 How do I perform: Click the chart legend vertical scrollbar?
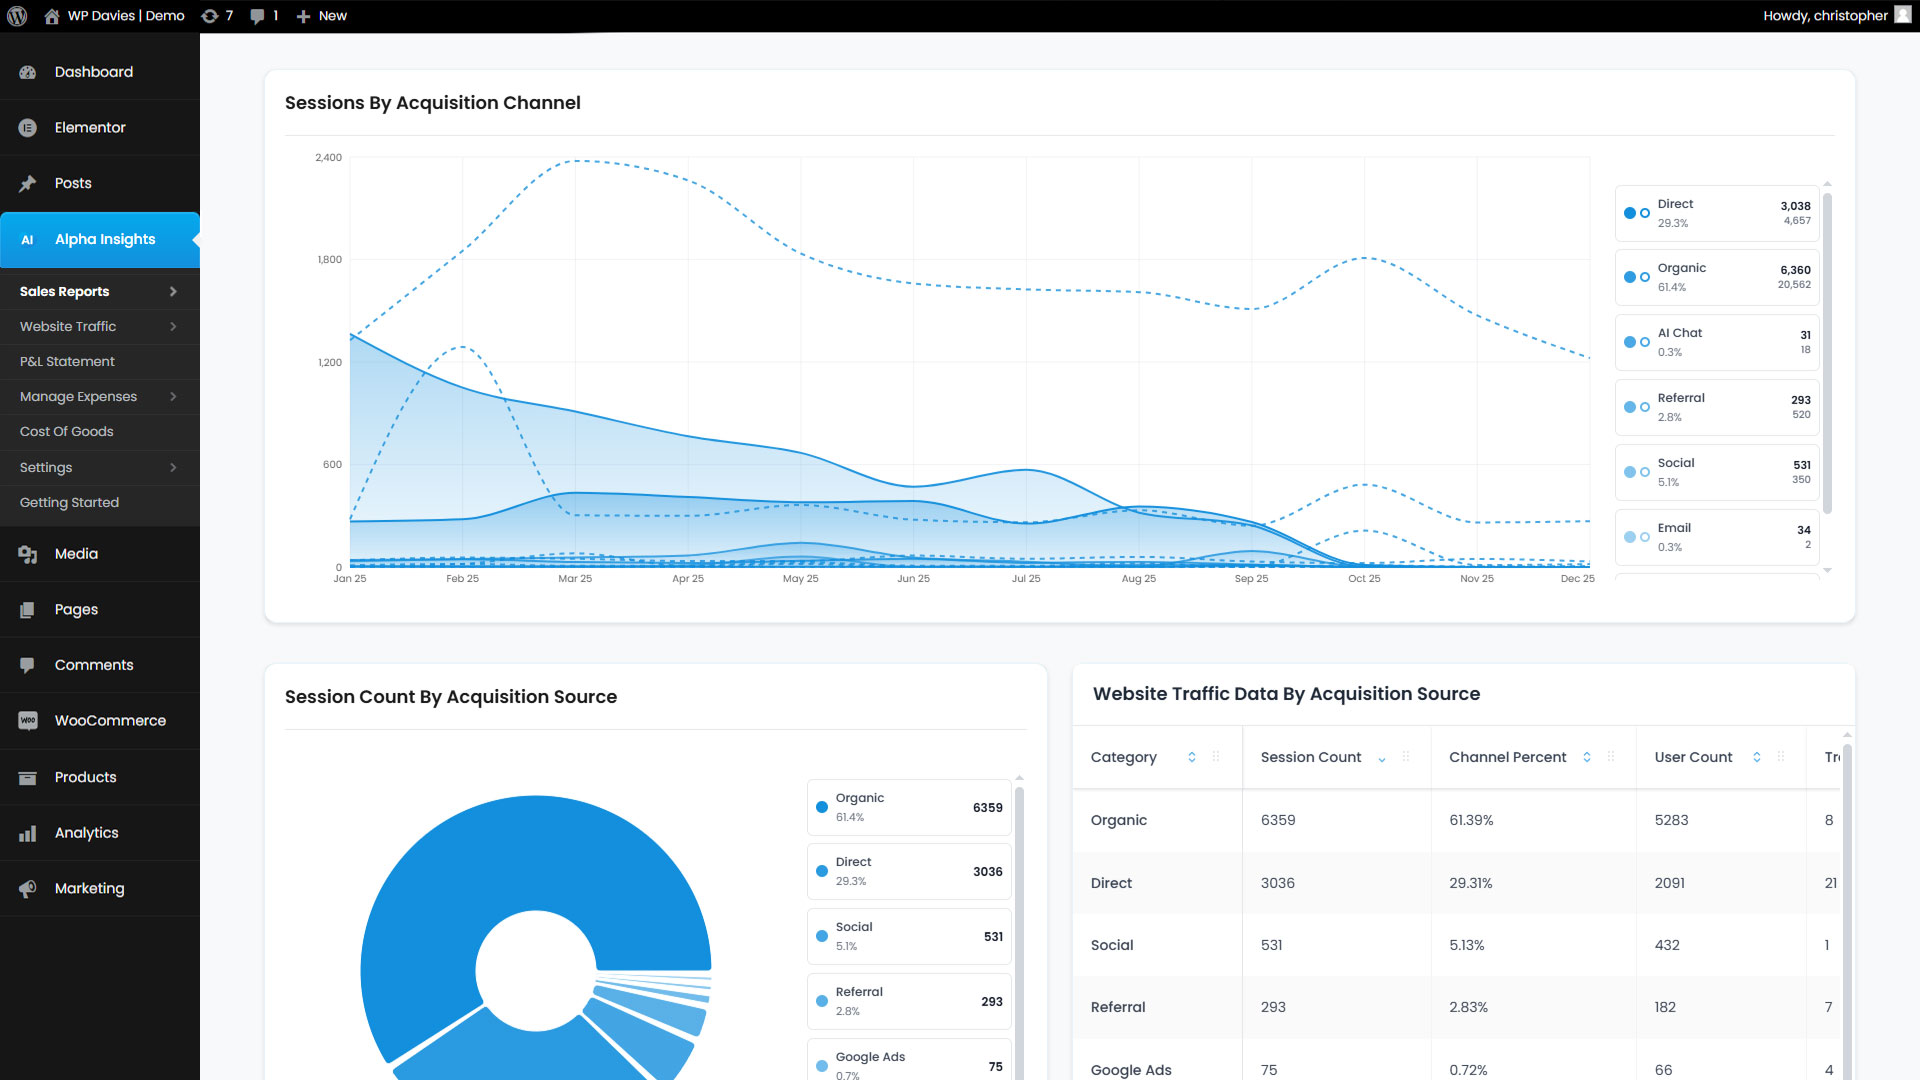tap(1827, 350)
